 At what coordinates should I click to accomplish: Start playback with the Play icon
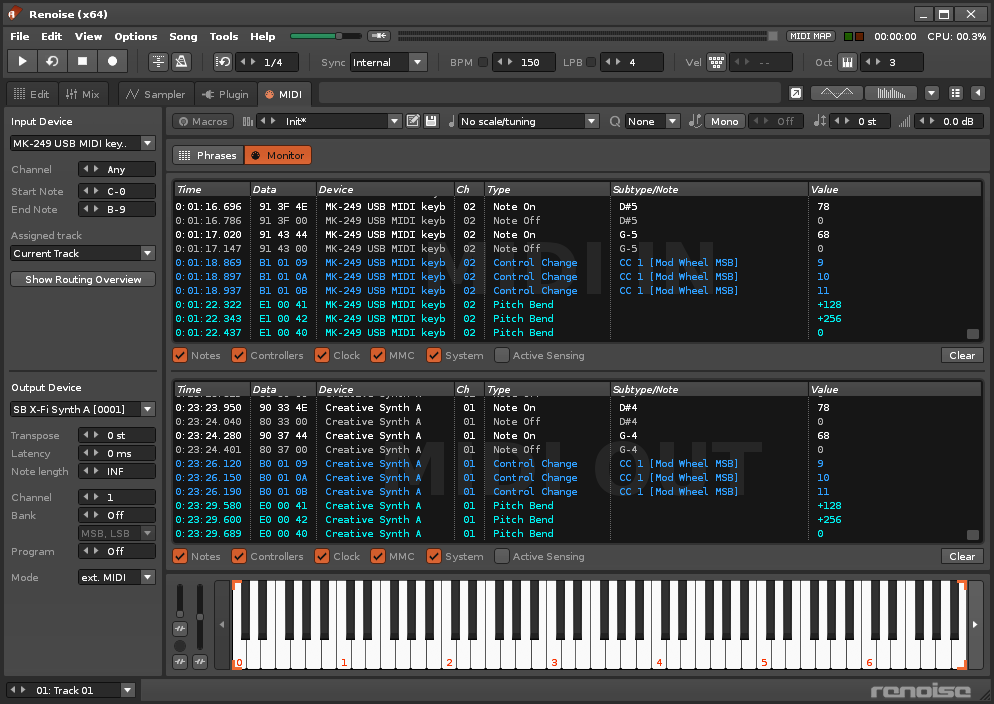coord(22,61)
